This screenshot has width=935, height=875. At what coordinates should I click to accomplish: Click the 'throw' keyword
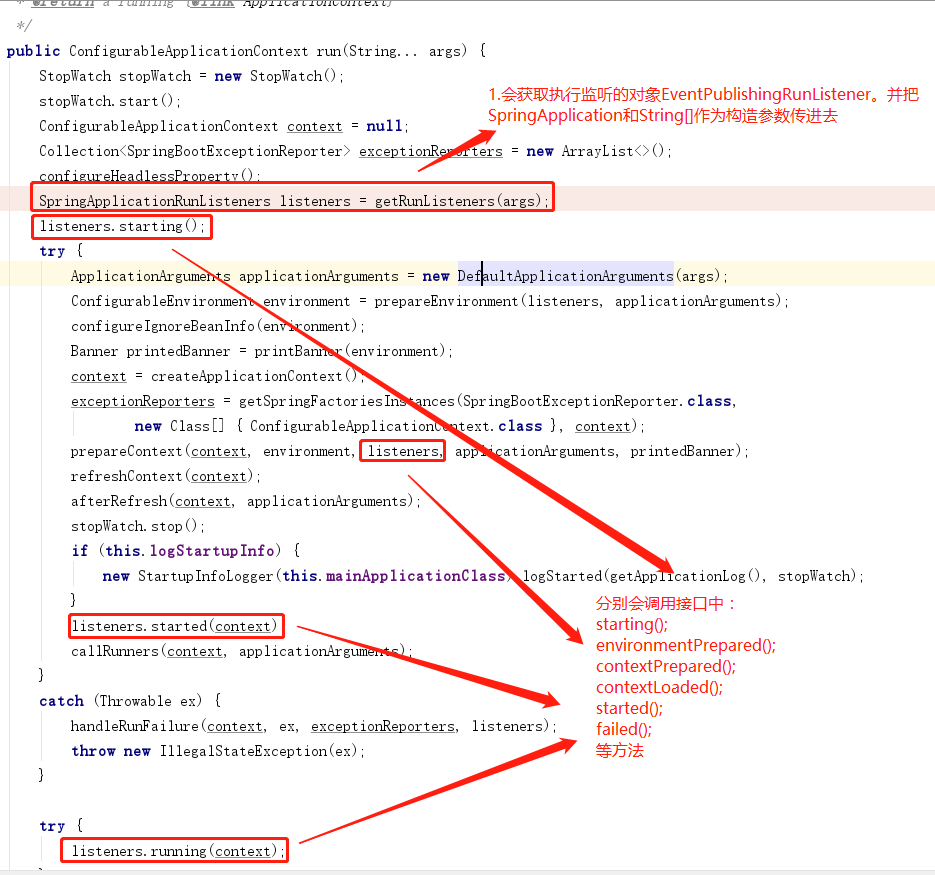(x=94, y=751)
